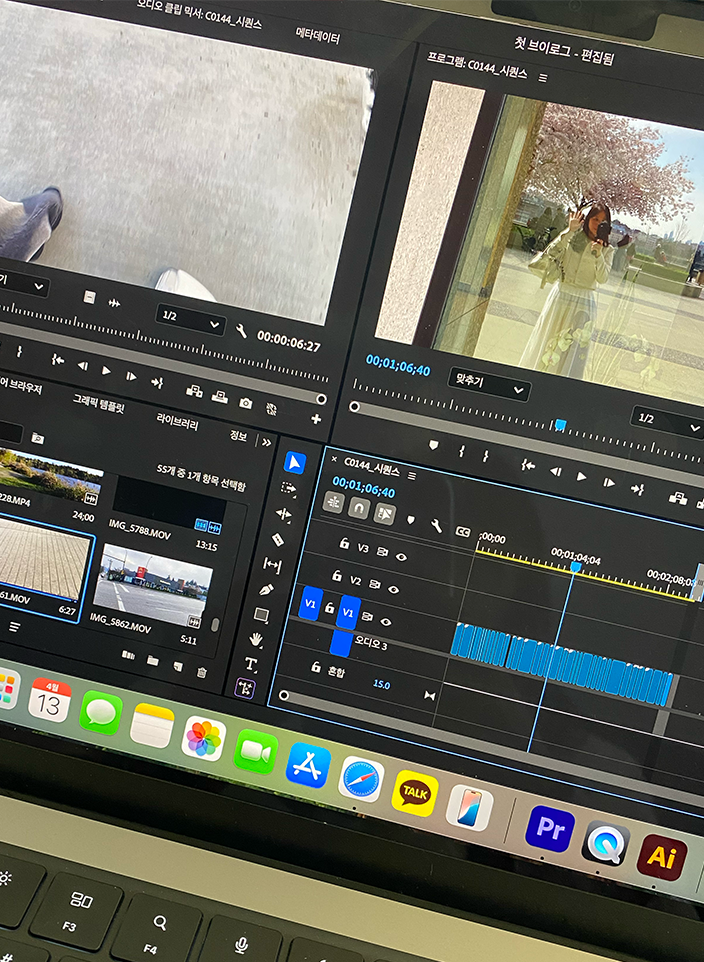Toggle the mix track lock

click(x=316, y=666)
